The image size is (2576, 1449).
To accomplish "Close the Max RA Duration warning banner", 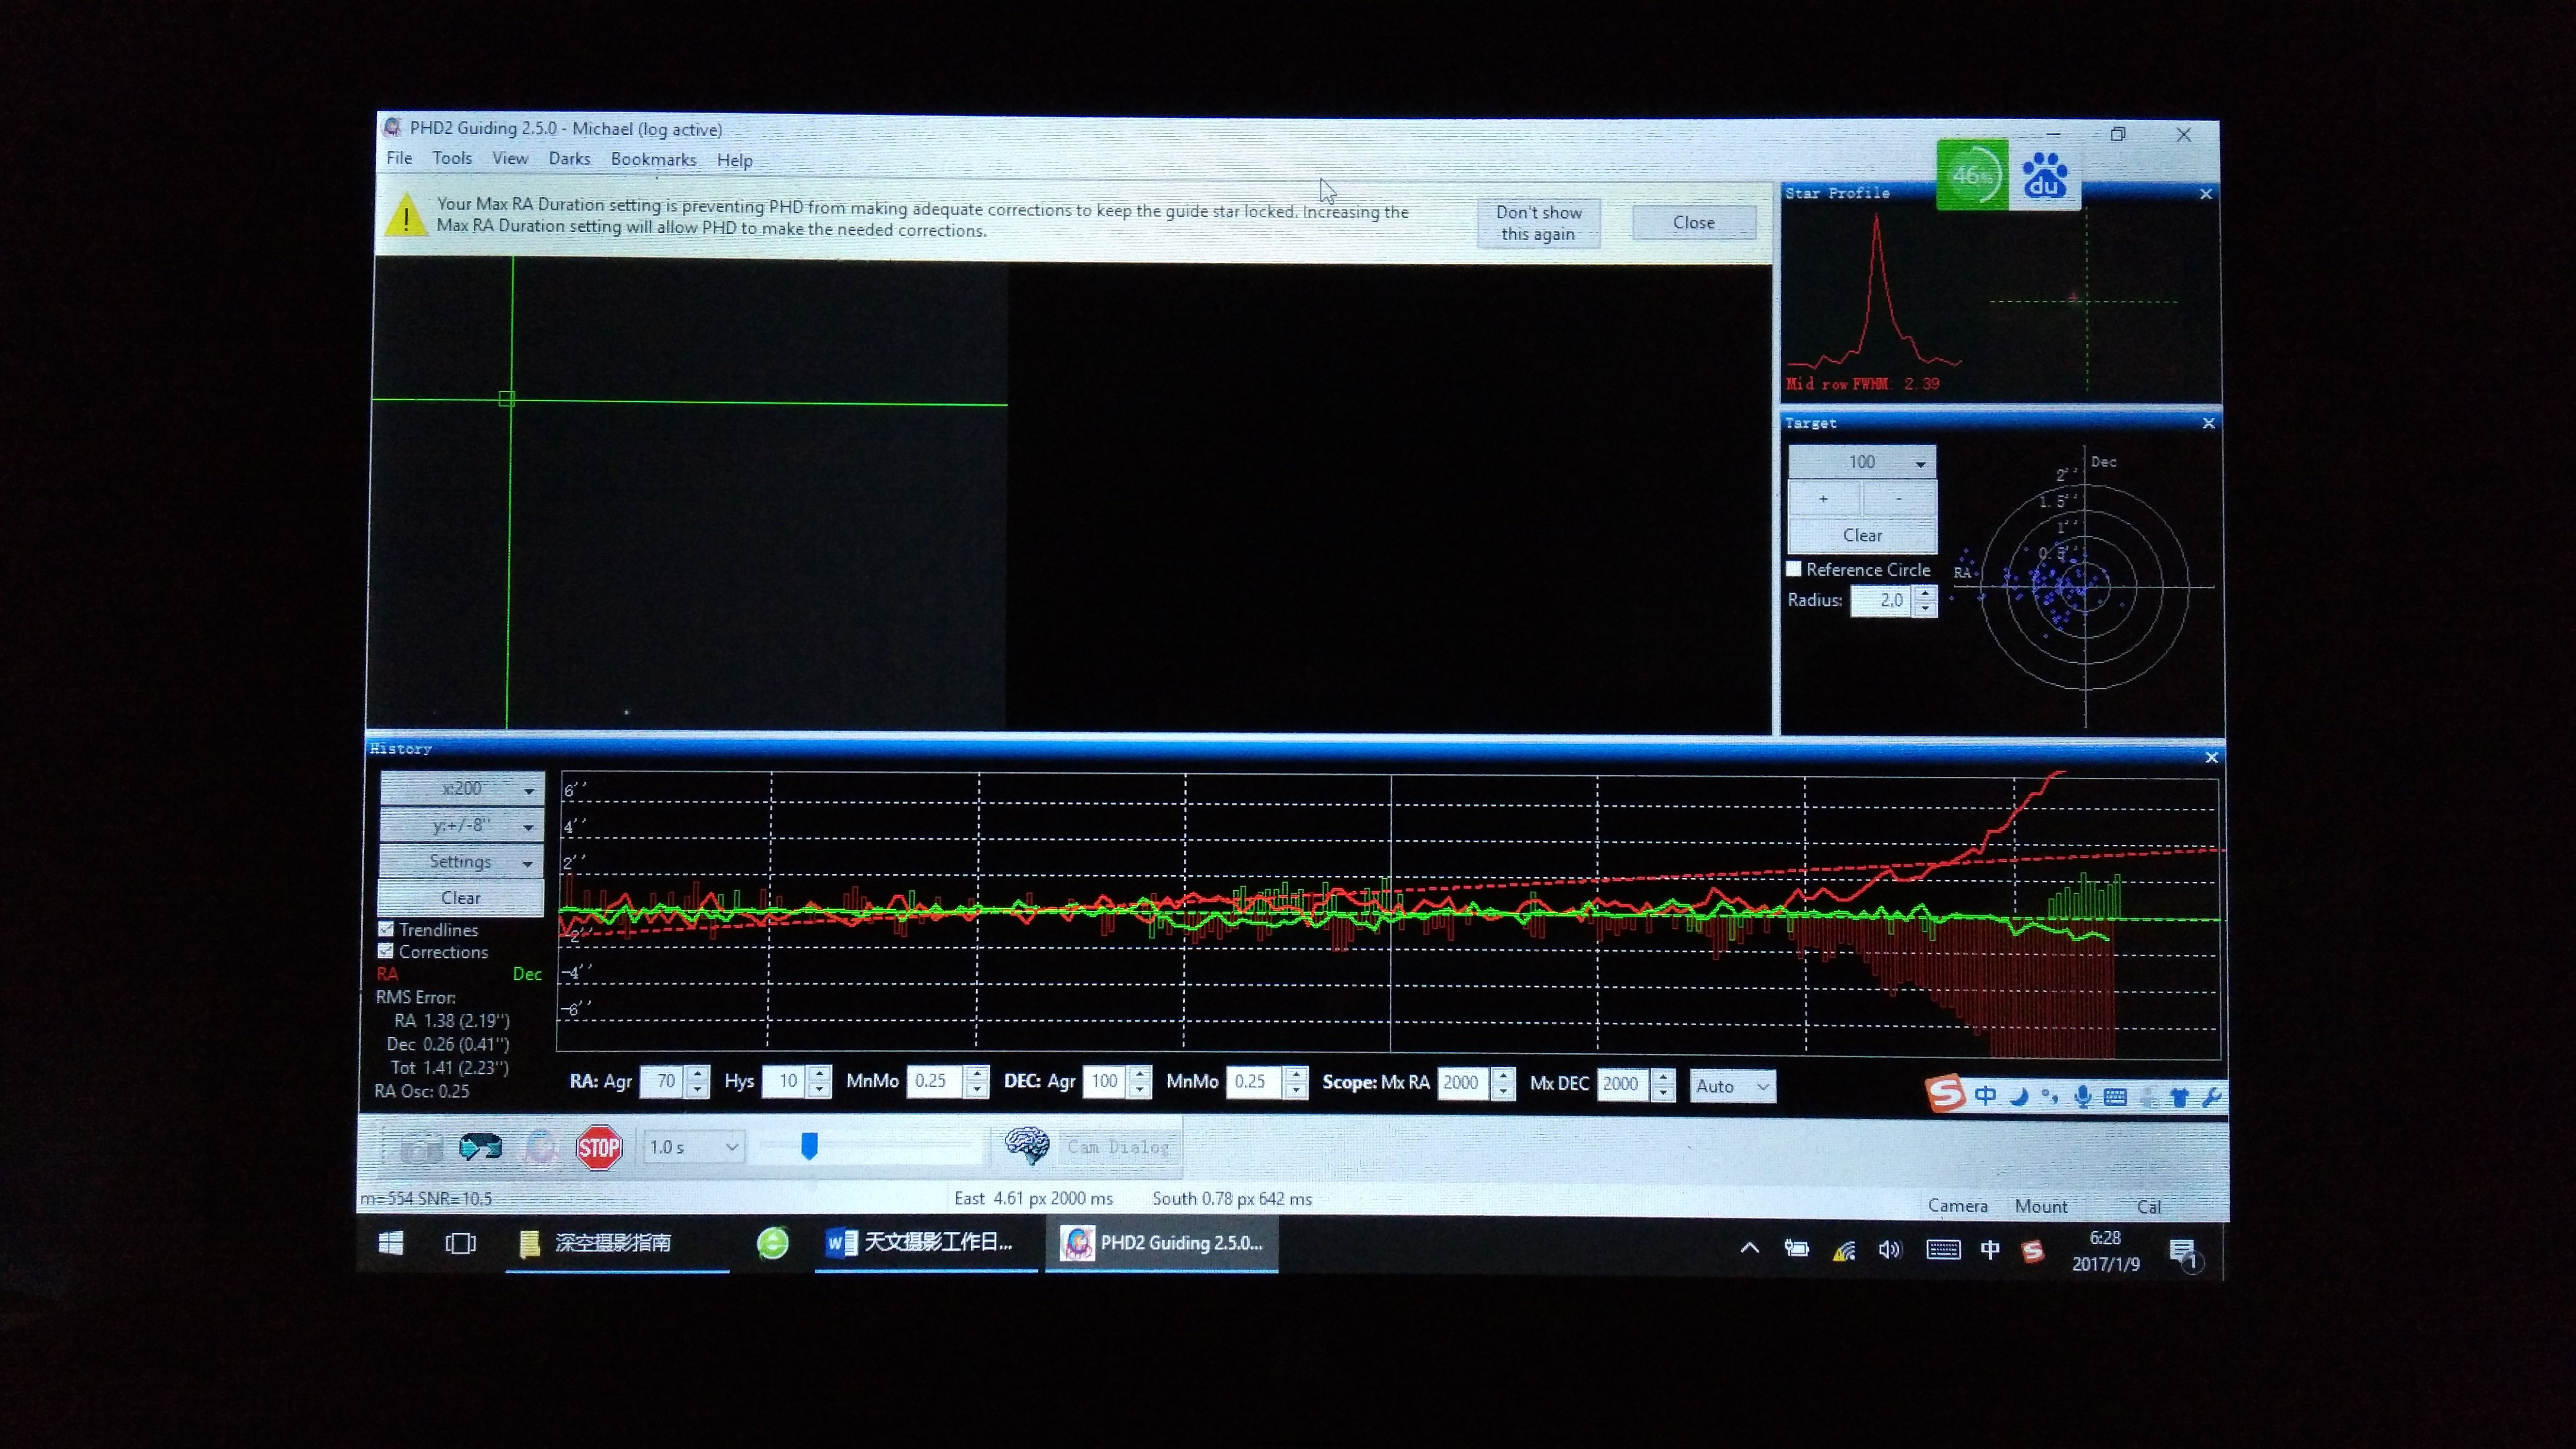I will (1694, 222).
